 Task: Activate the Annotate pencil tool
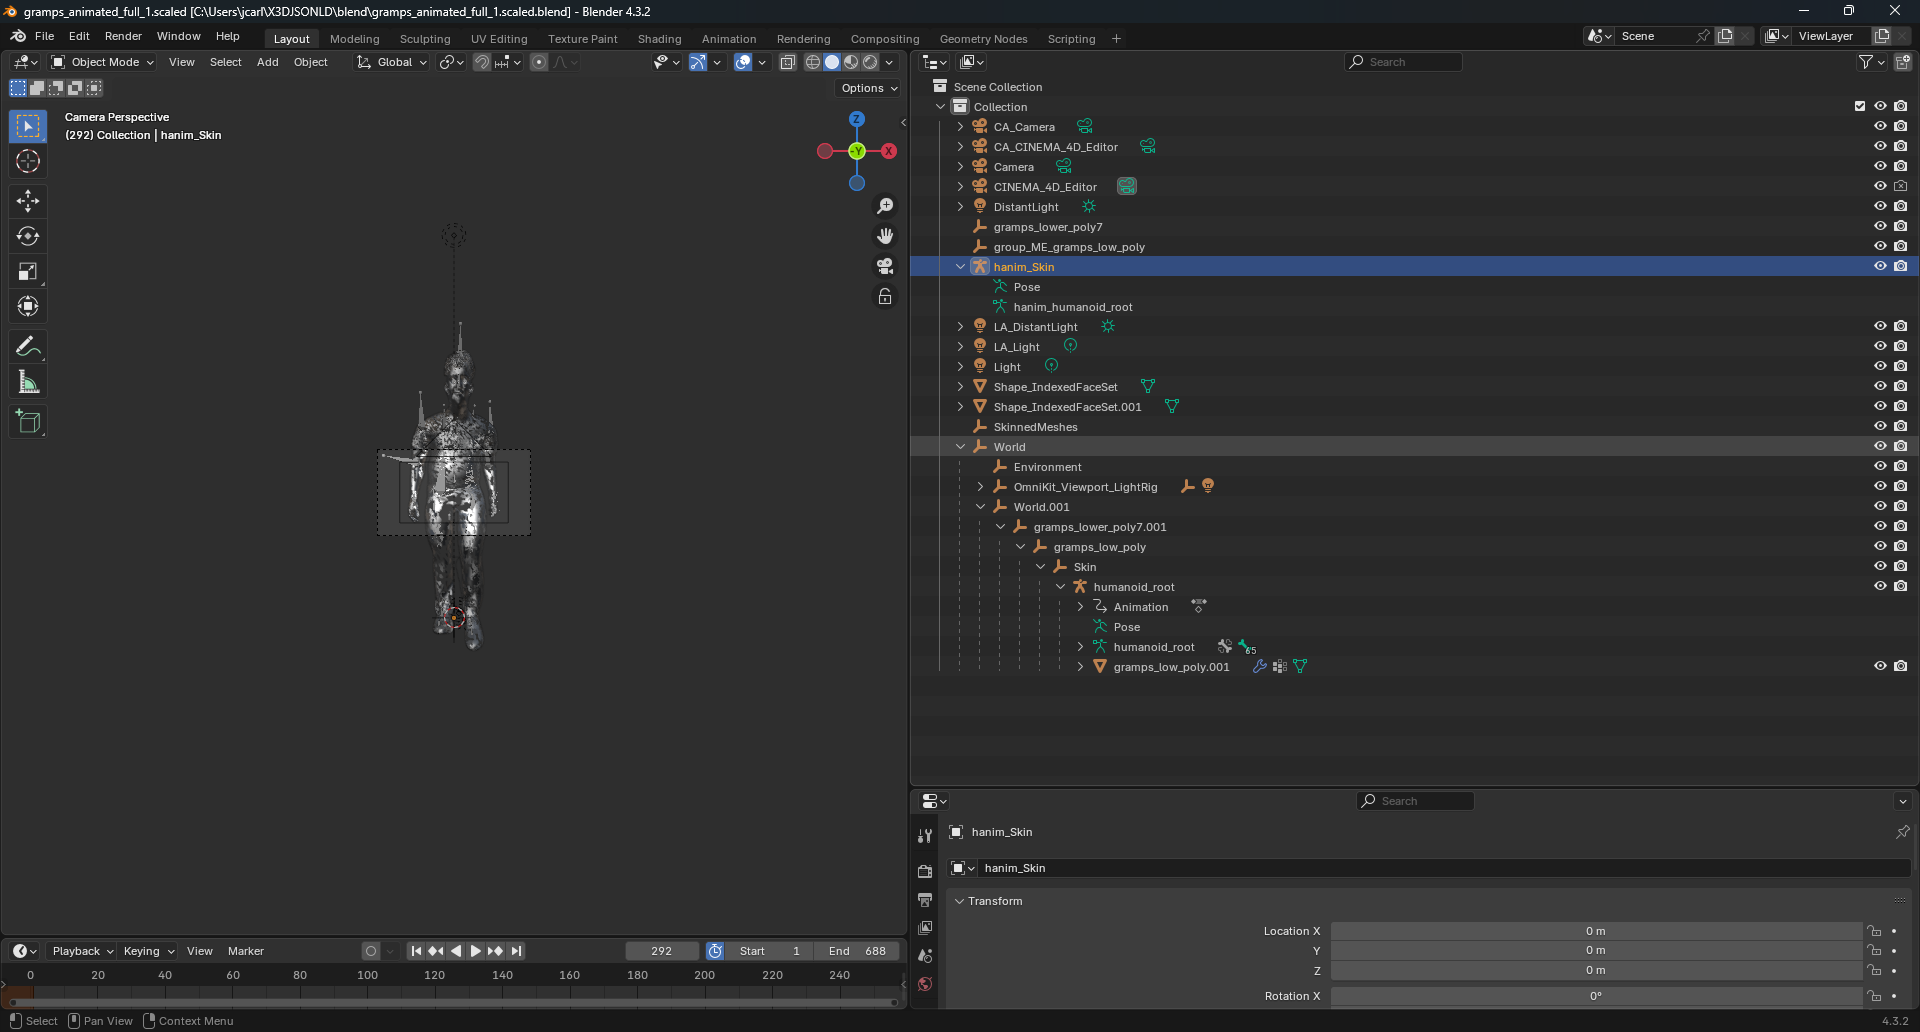pos(28,347)
